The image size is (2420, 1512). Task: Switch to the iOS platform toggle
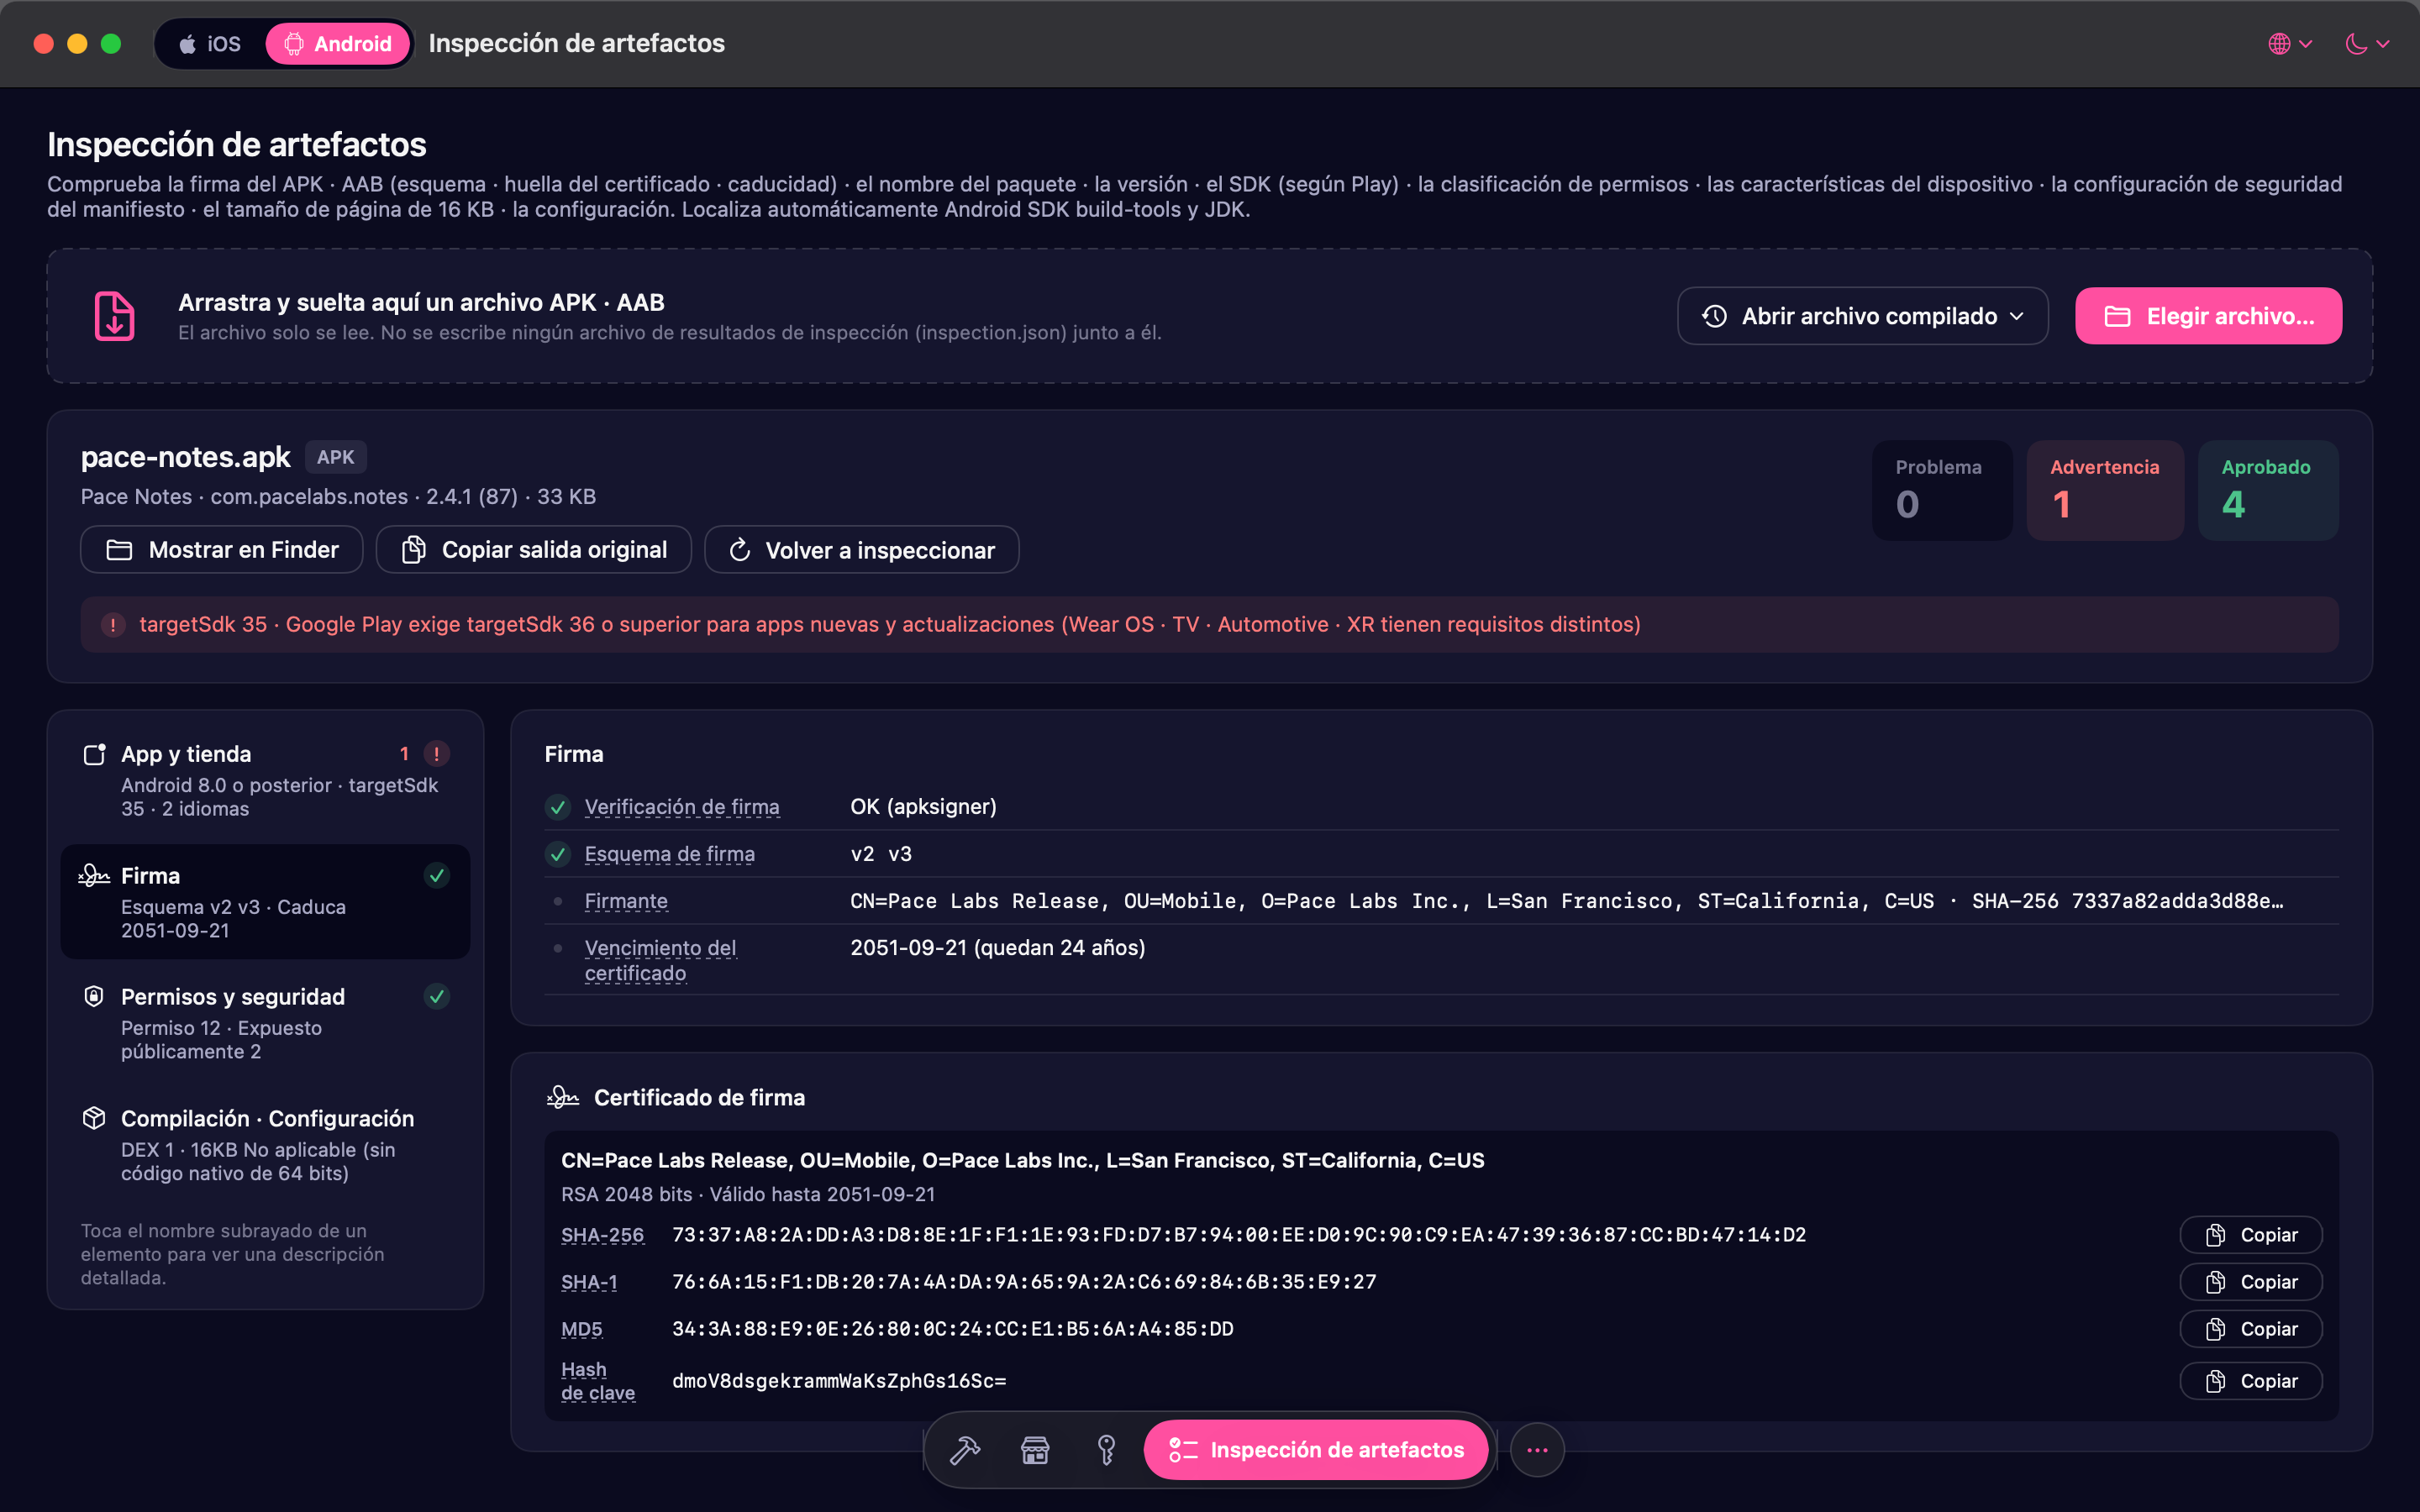(210, 44)
